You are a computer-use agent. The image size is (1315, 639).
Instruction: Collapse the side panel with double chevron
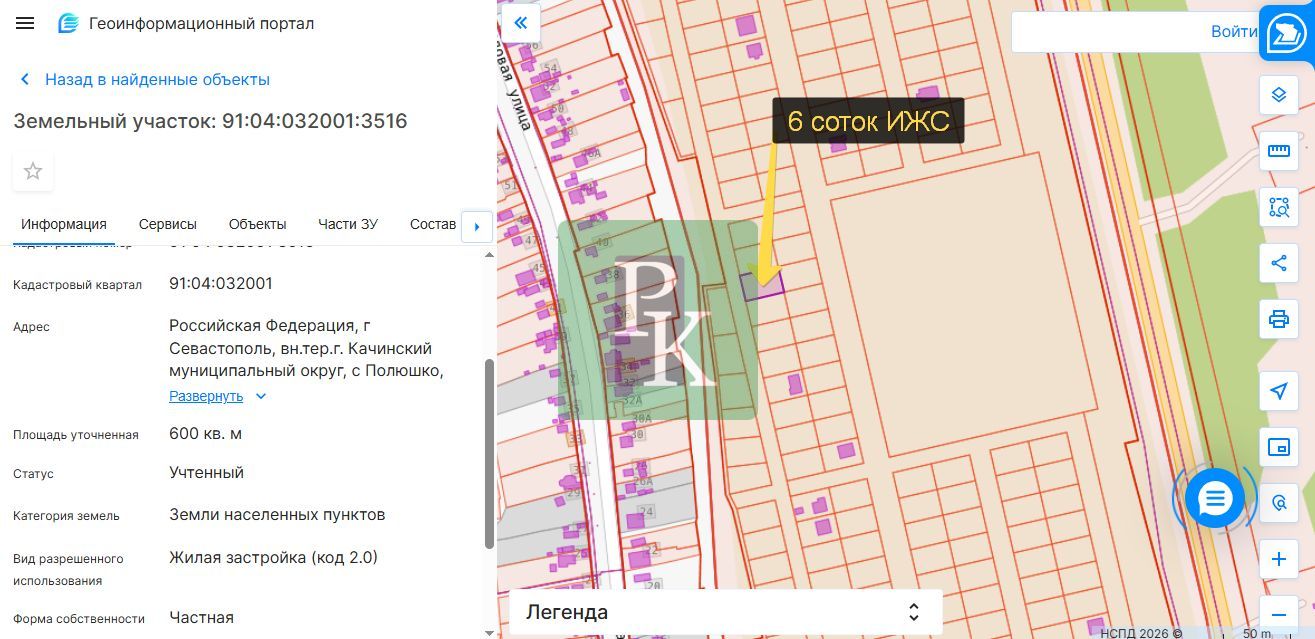pyautogui.click(x=520, y=24)
